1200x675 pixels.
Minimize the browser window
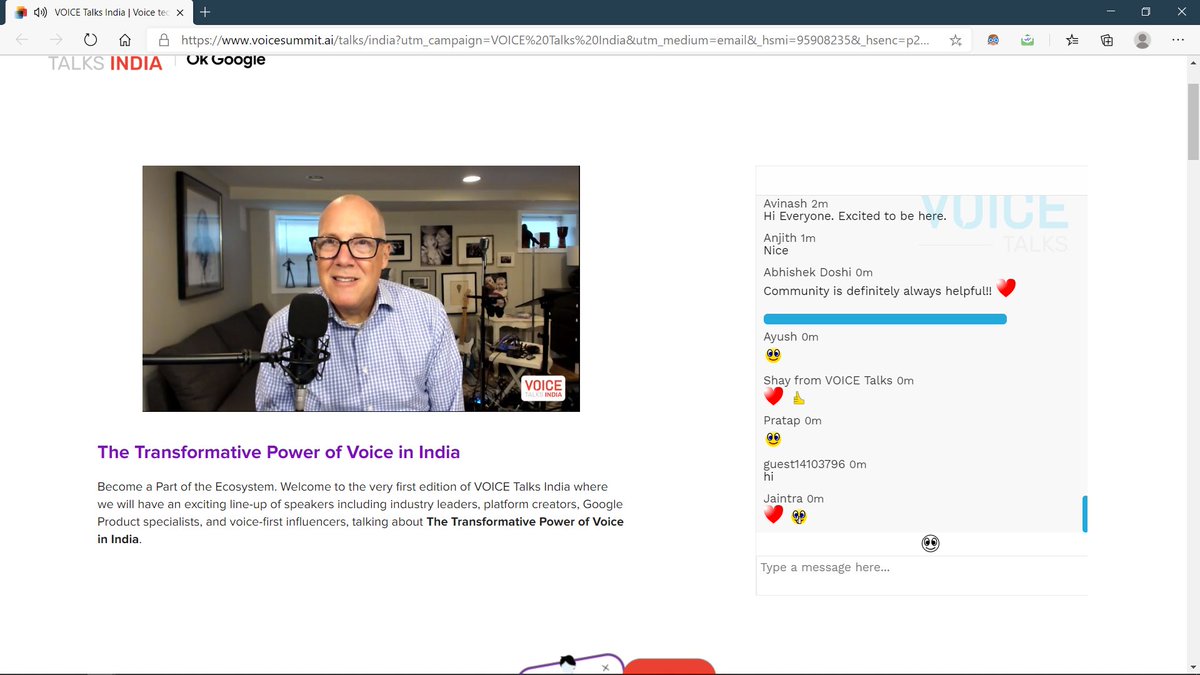tap(1111, 12)
